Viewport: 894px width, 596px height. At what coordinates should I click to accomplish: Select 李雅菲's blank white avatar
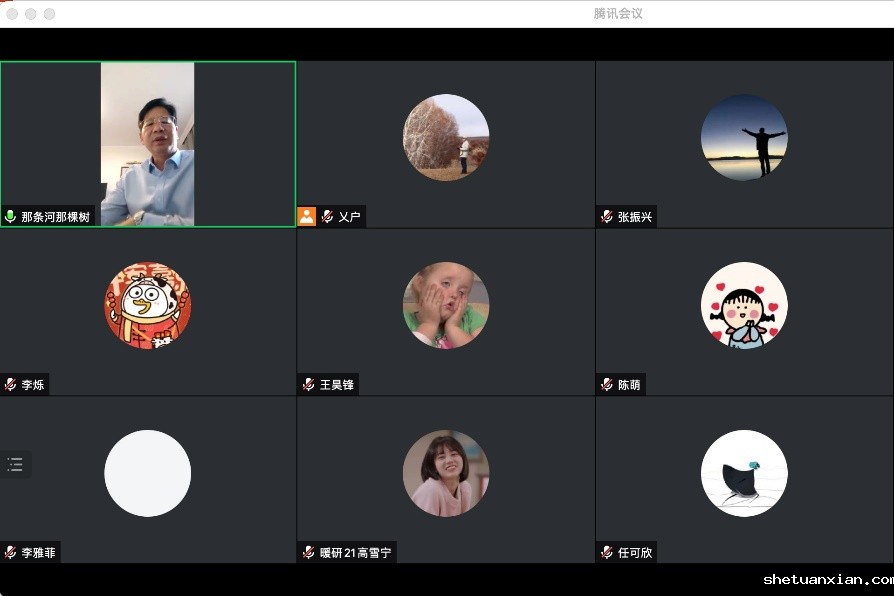(x=148, y=473)
